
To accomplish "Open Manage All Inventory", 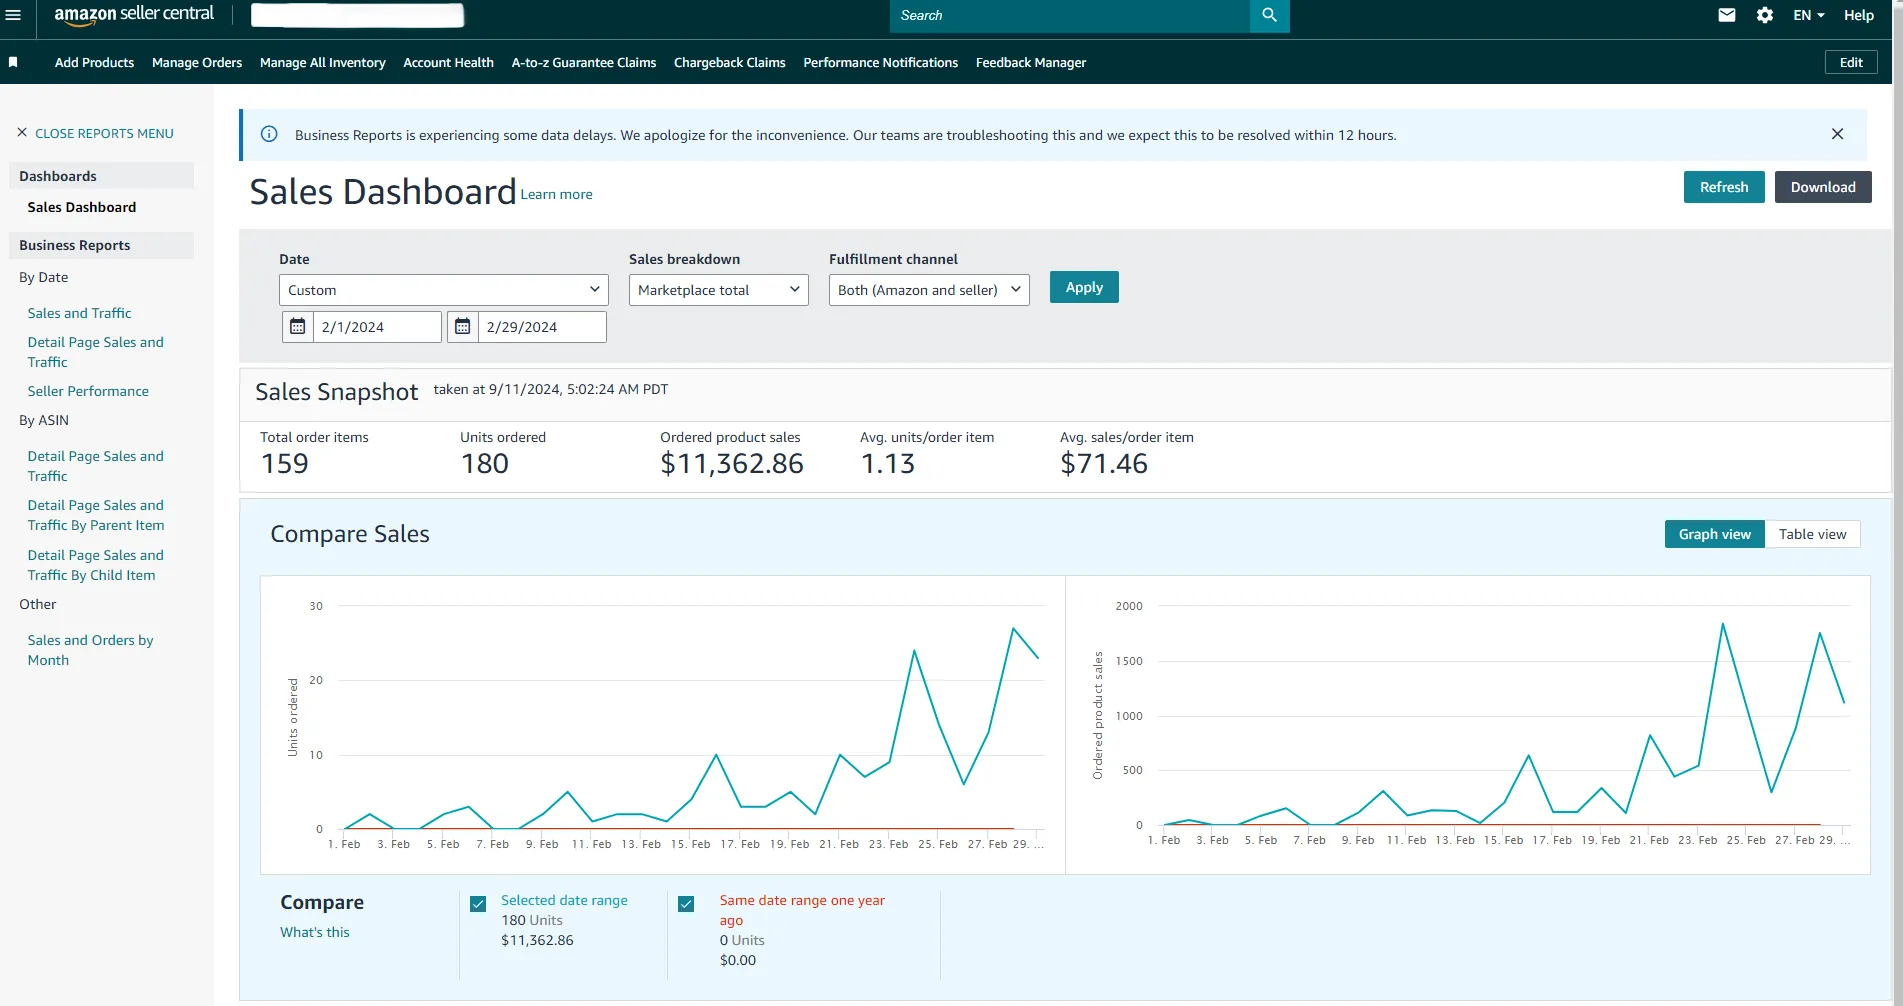I will click(322, 62).
